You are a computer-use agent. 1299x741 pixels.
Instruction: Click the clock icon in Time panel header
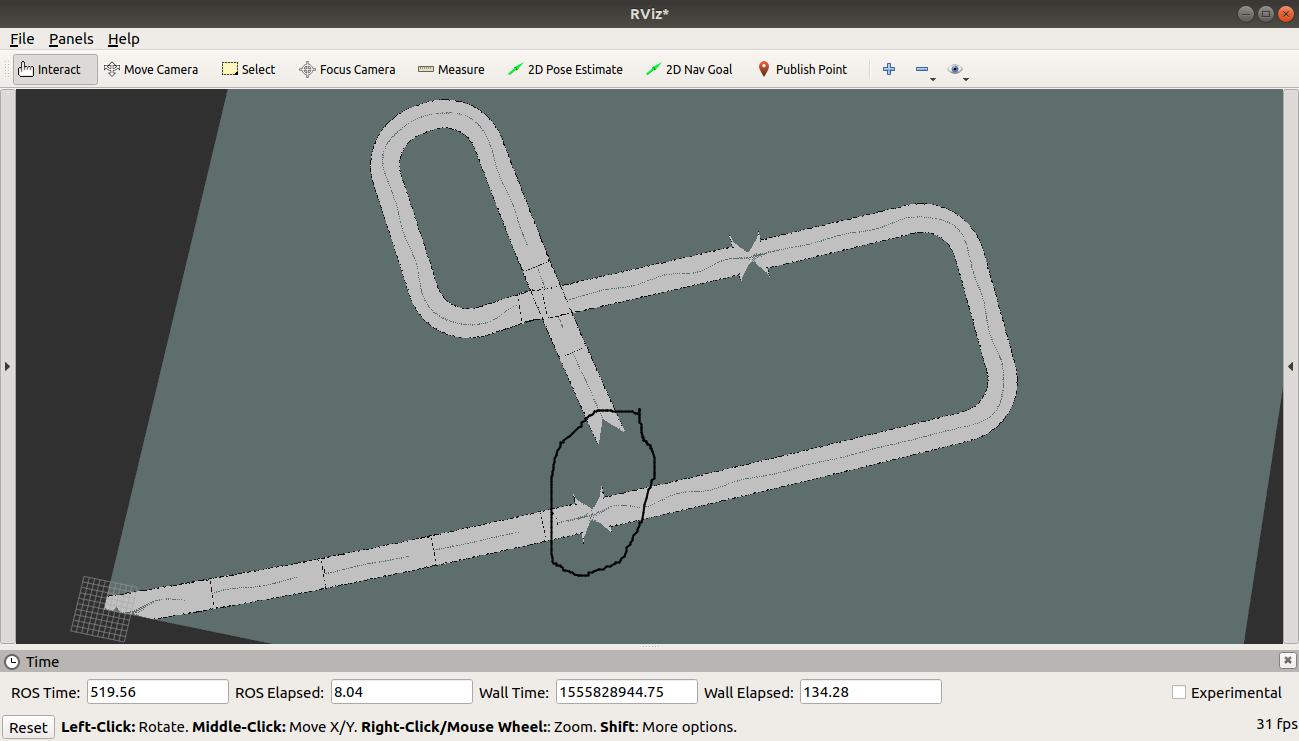point(12,661)
